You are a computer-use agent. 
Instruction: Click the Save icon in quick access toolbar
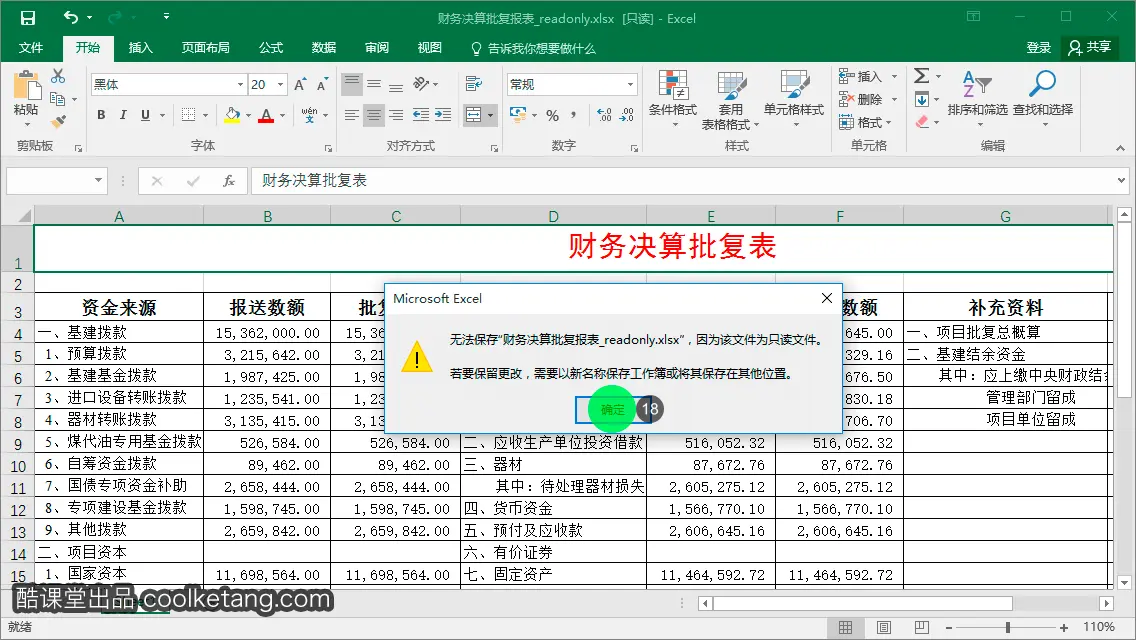pos(28,17)
